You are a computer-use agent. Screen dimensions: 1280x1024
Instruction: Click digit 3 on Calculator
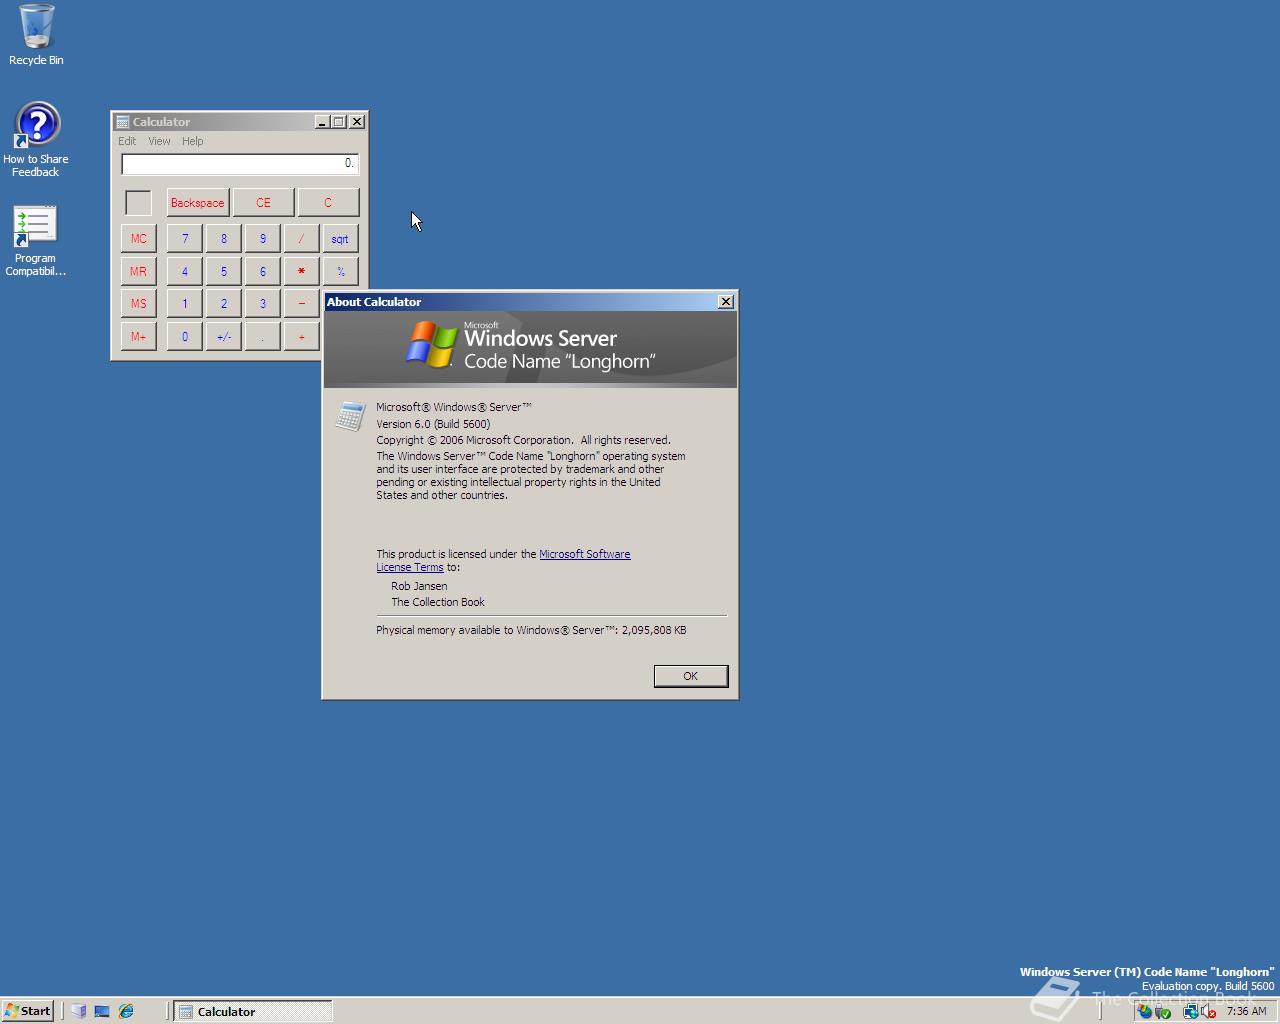262,303
